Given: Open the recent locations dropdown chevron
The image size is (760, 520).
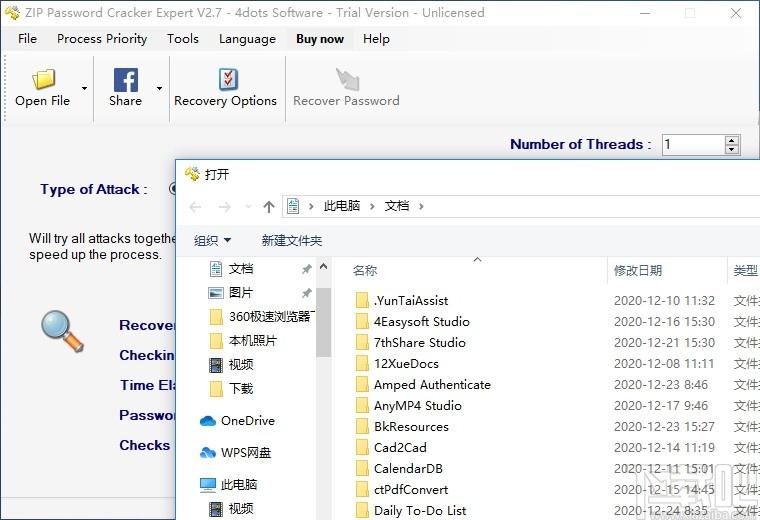Looking at the screenshot, I should [x=248, y=207].
